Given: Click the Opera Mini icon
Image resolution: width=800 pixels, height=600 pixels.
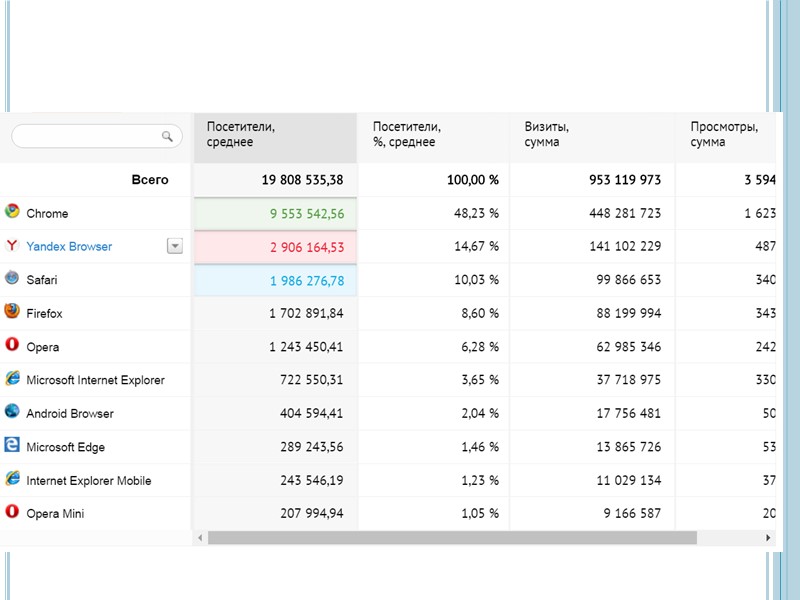Looking at the screenshot, I should pyautogui.click(x=12, y=511).
